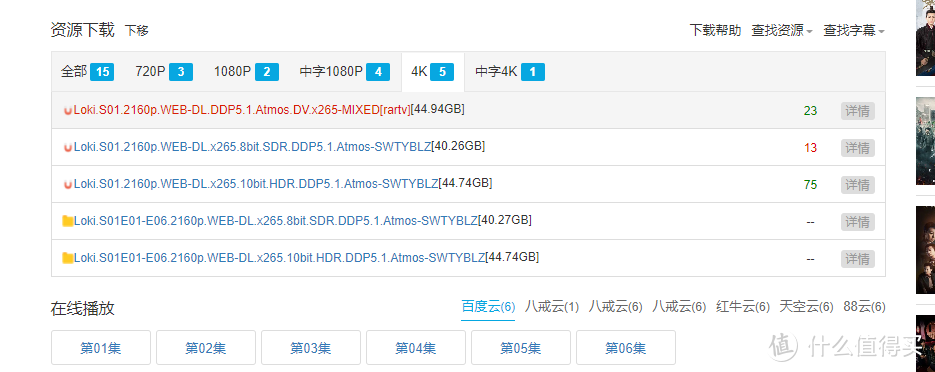Expand the 查找字幕 dropdown
The image size is (935, 372).
tap(854, 30)
